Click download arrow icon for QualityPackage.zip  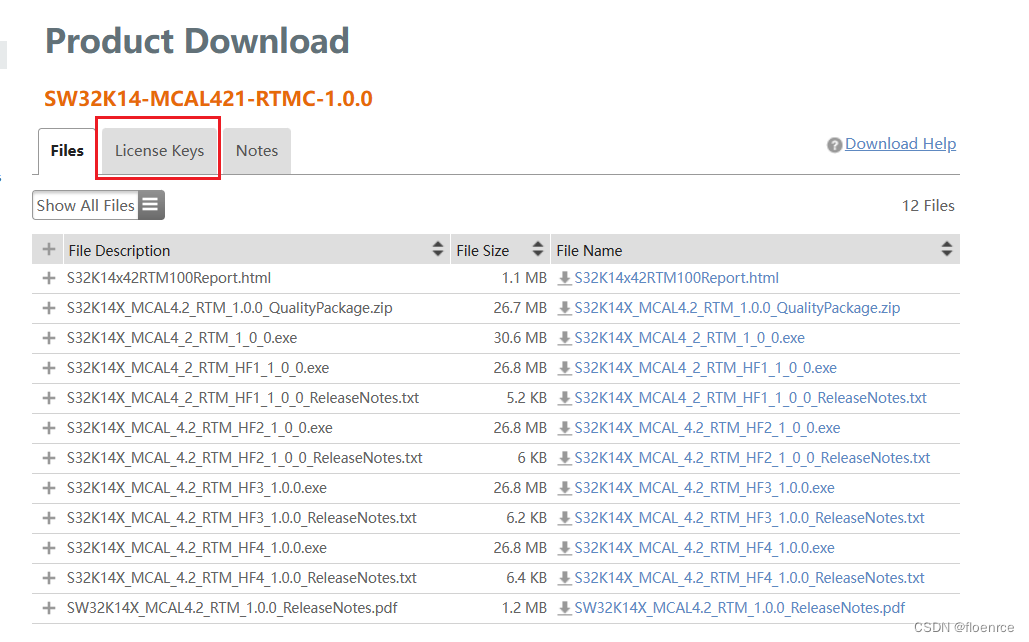click(564, 309)
